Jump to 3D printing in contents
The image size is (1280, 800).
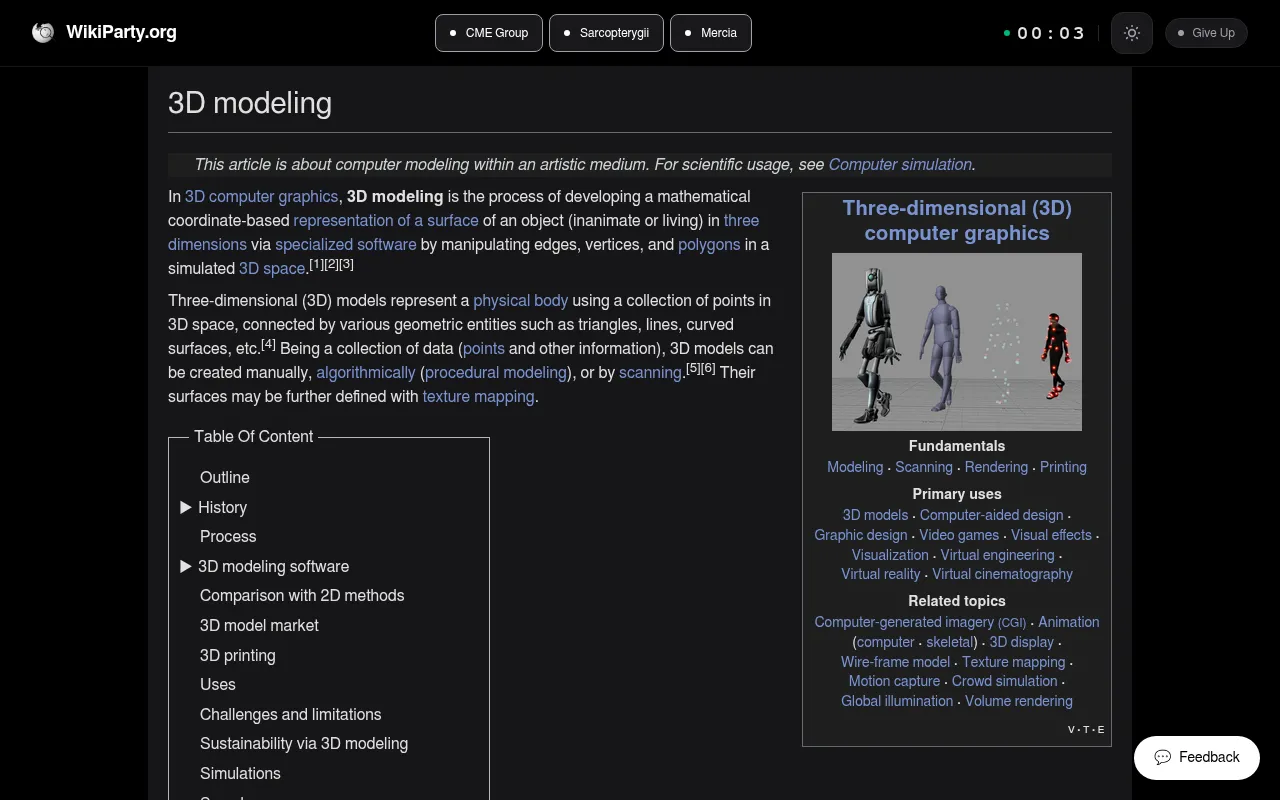(x=238, y=655)
